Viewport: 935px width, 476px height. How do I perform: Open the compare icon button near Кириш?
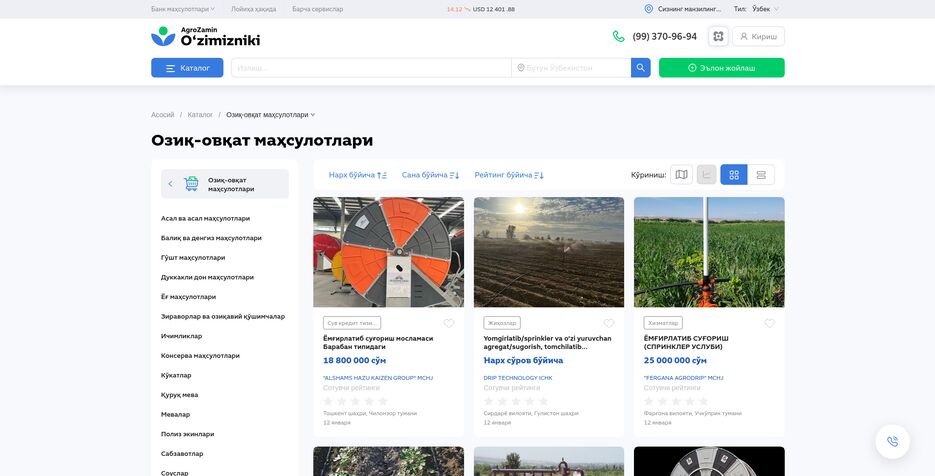coord(718,36)
